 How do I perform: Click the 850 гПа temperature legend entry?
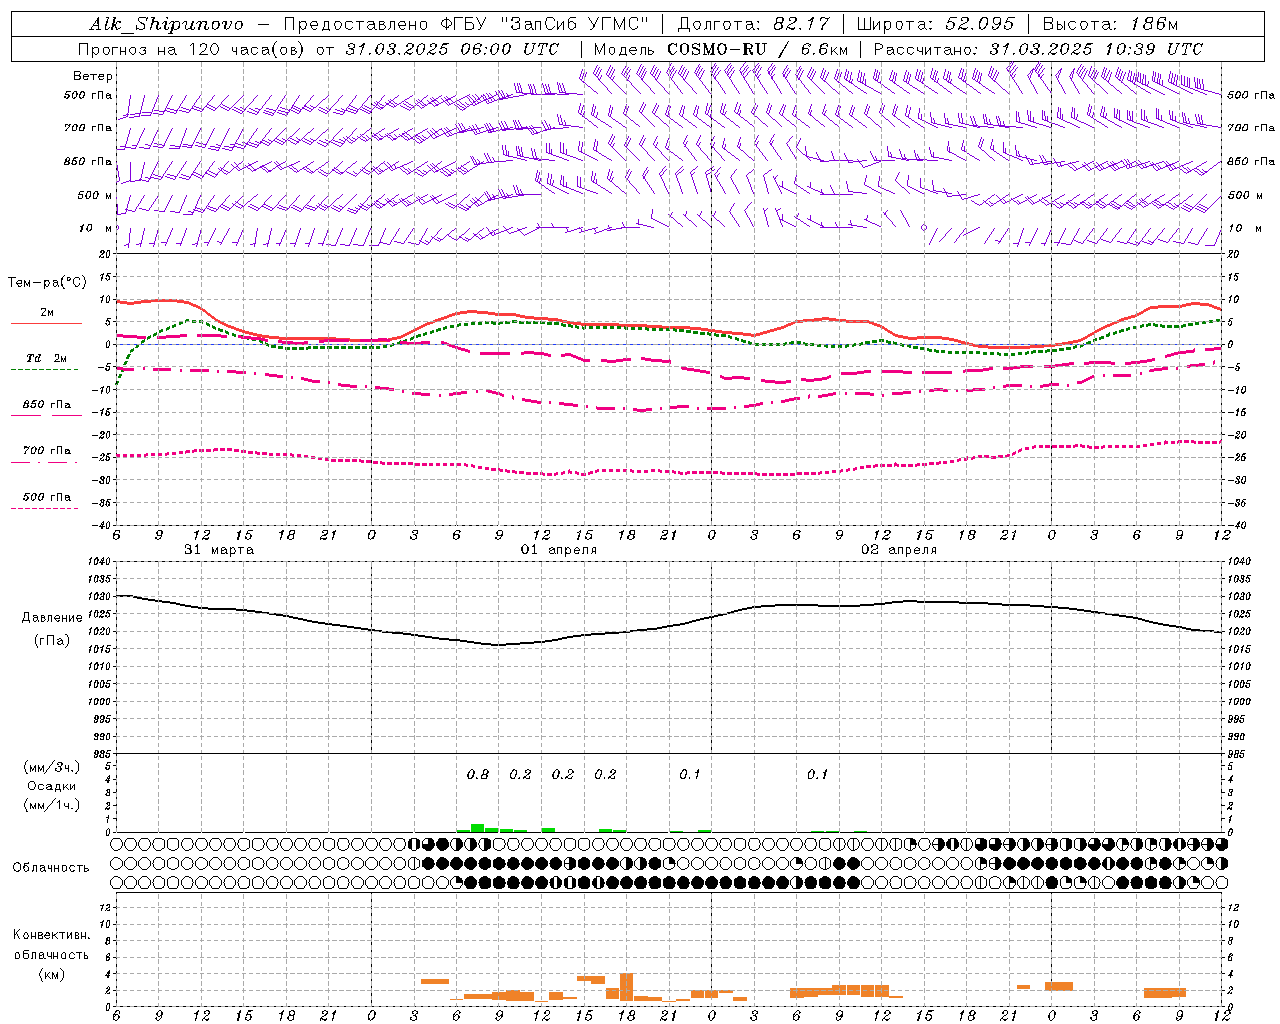tap(46, 405)
